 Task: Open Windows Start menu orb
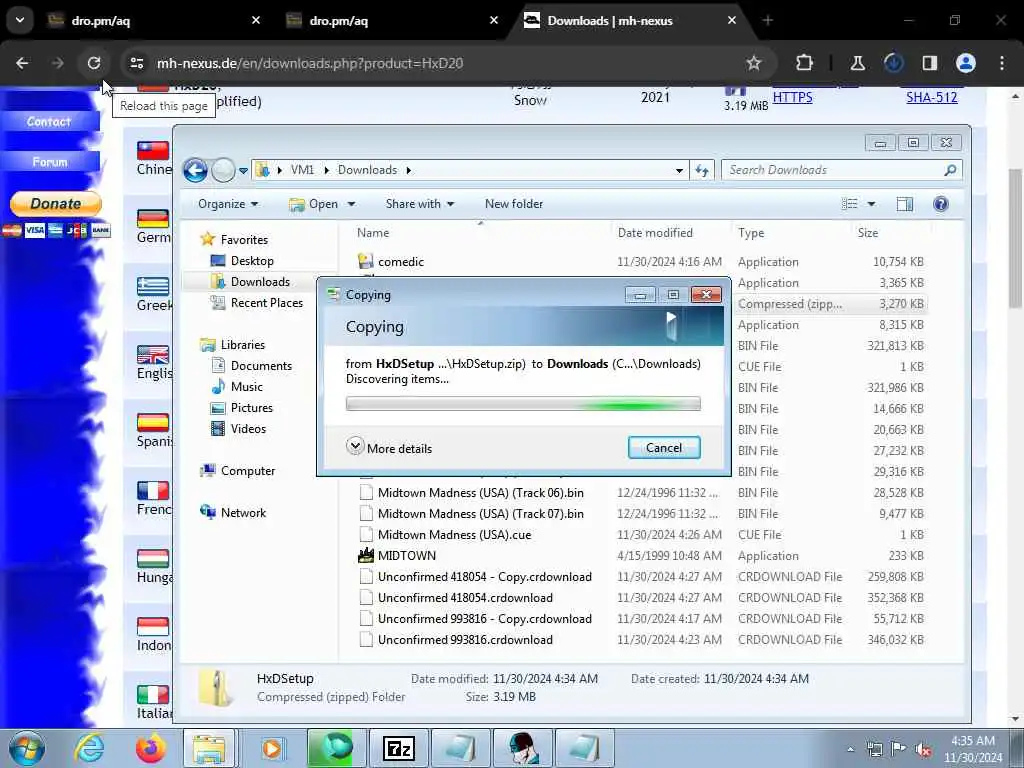27,748
